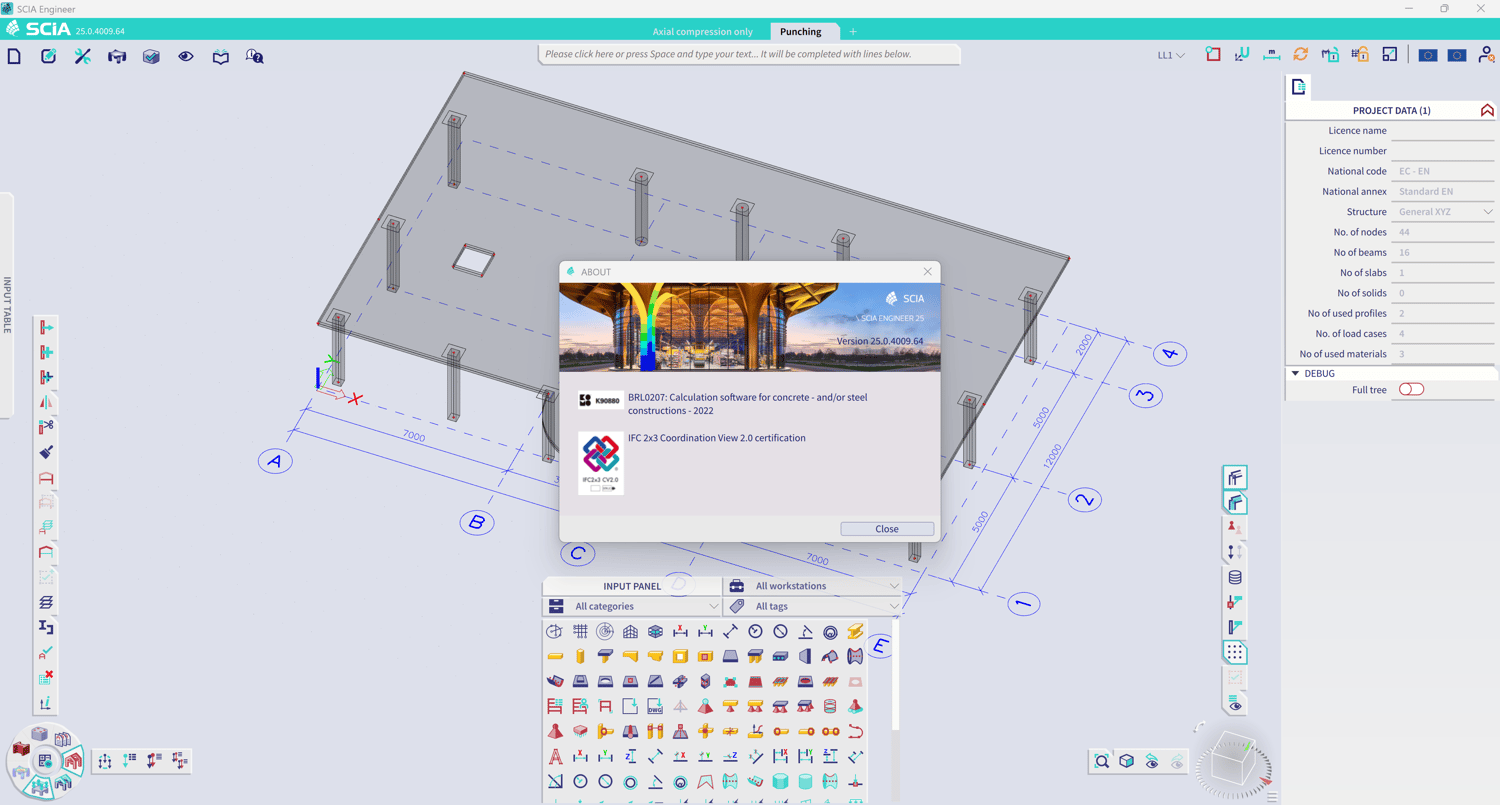This screenshot has height=805, width=1500.
Task: Open the edit project icon in top toolbar
Action: point(48,56)
